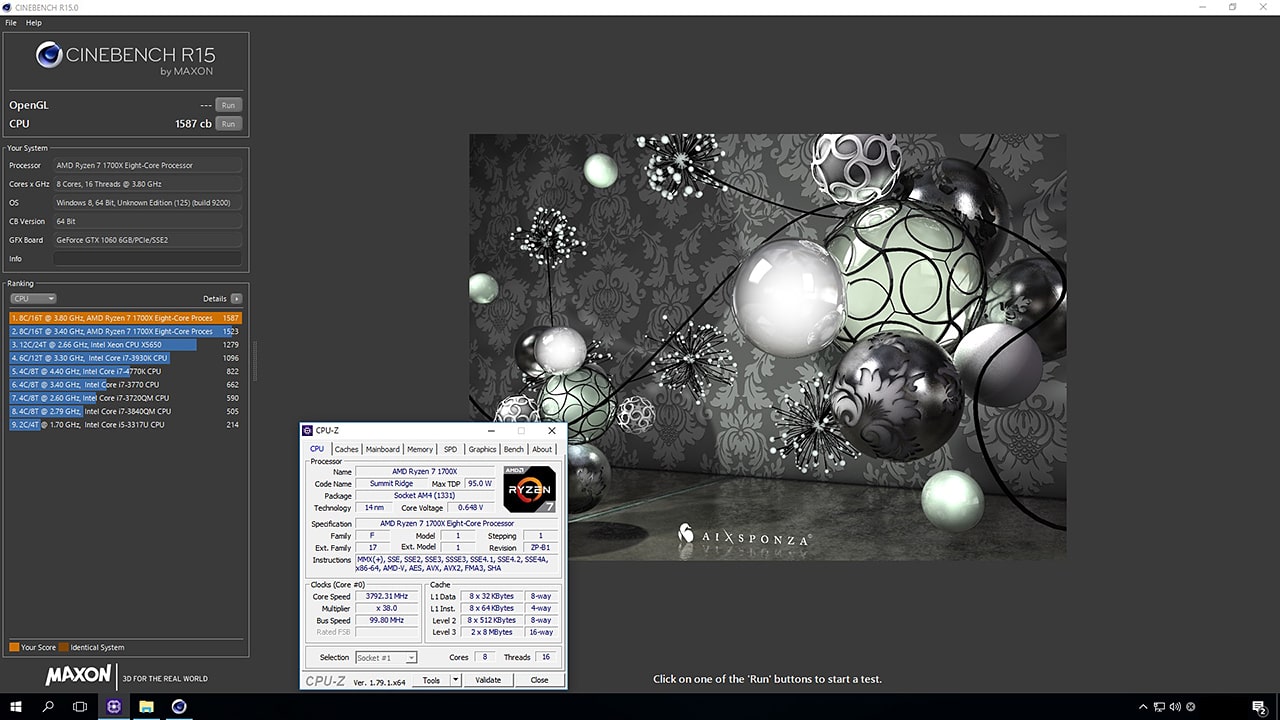Run the OpenGL benchmark
Viewport: 1280px width, 720px height.
229,105
